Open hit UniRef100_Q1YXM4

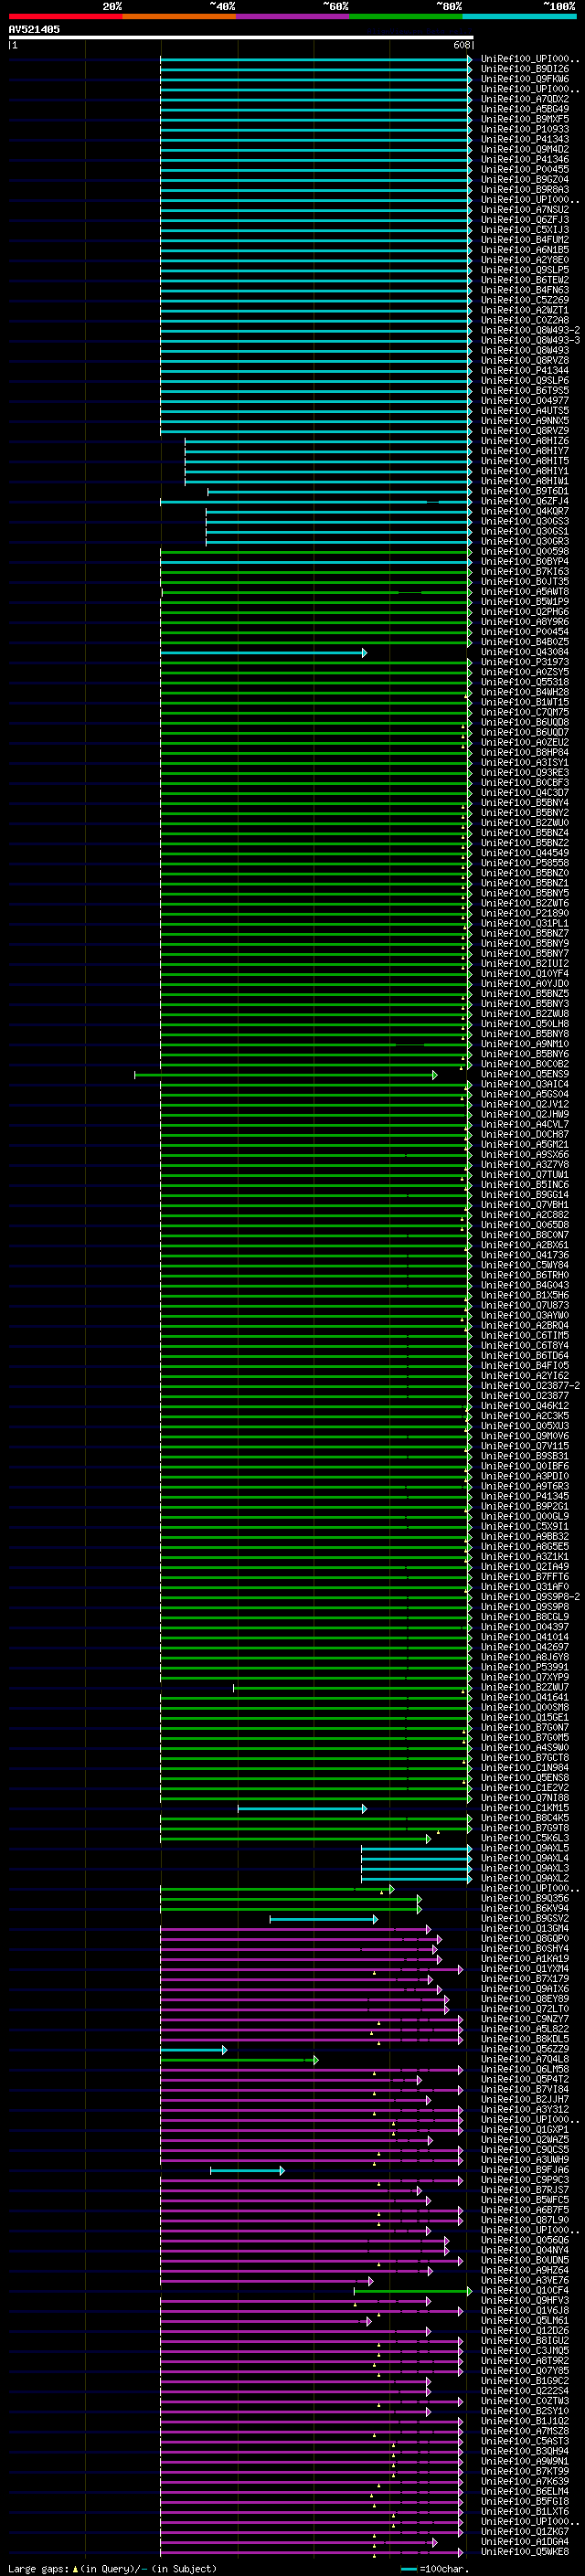pyautogui.click(x=525, y=1968)
